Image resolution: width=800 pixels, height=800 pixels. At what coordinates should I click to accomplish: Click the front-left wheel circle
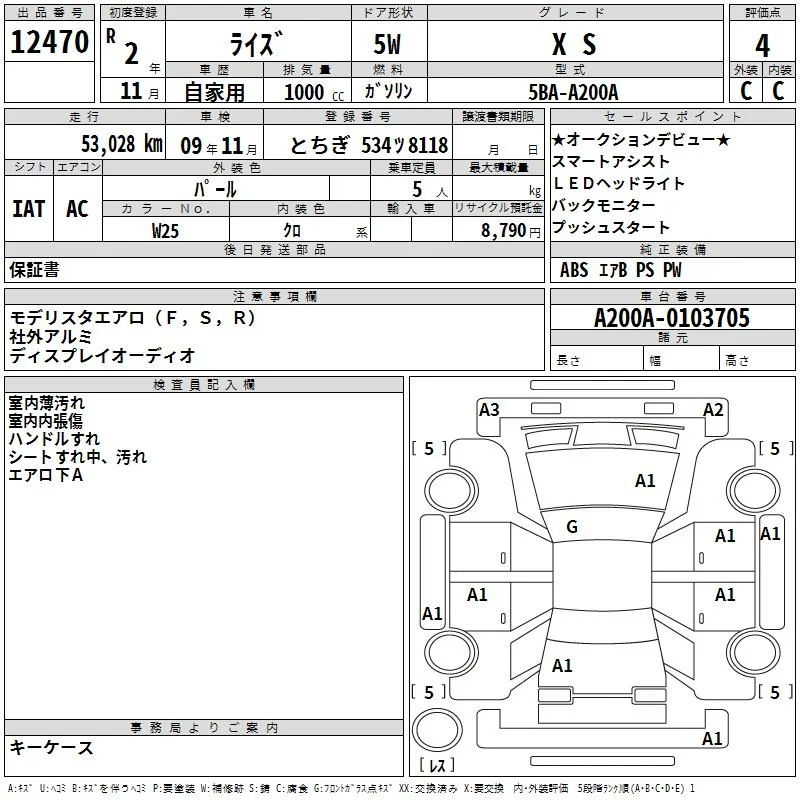(x=450, y=491)
